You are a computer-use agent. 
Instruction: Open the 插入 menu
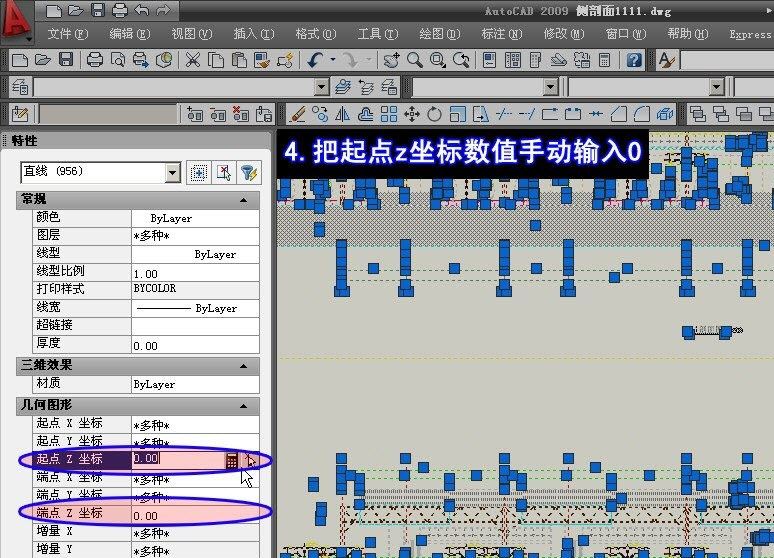click(x=254, y=34)
